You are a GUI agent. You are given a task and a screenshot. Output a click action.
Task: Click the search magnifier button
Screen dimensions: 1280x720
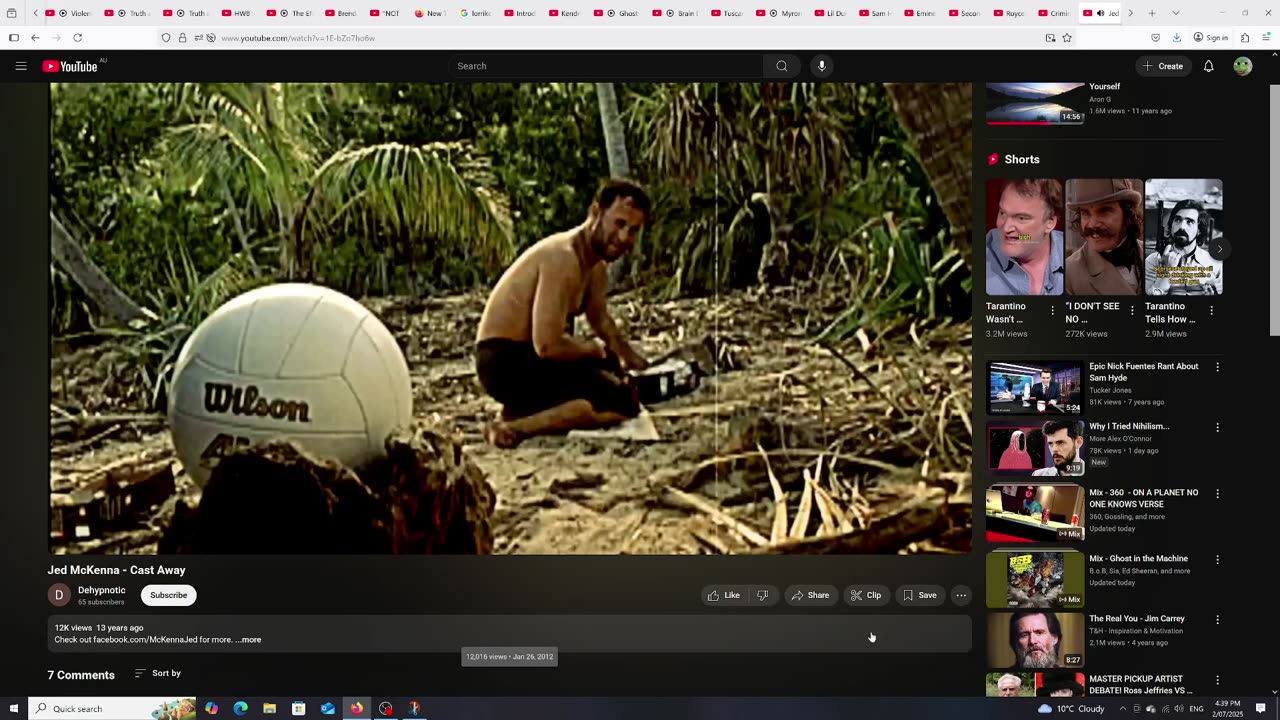click(782, 66)
